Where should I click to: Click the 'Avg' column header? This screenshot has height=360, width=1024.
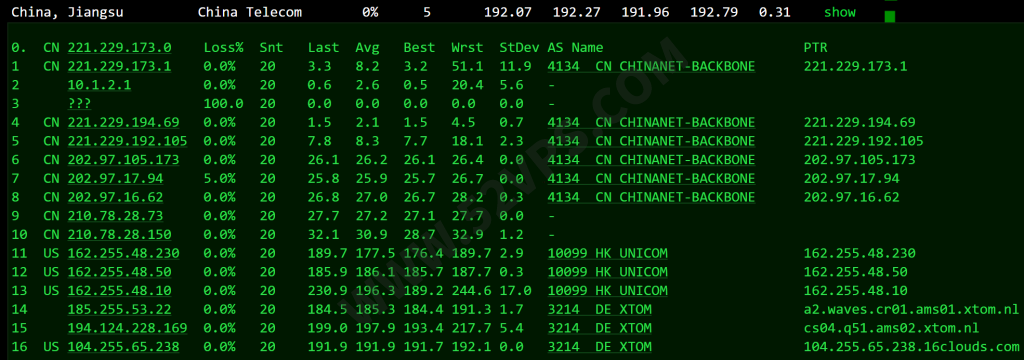click(x=367, y=48)
